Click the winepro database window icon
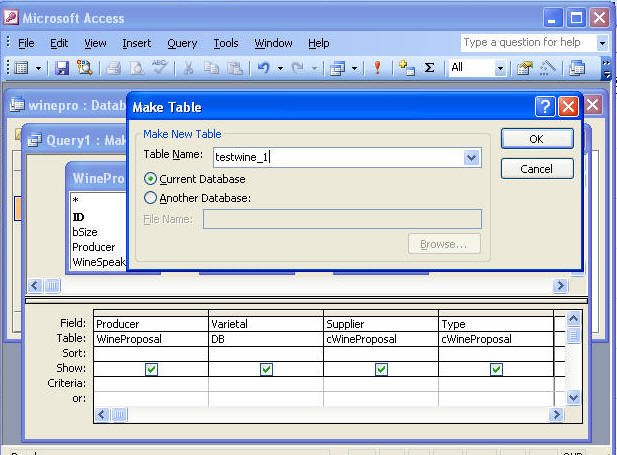This screenshot has width=617, height=455. coord(17,105)
